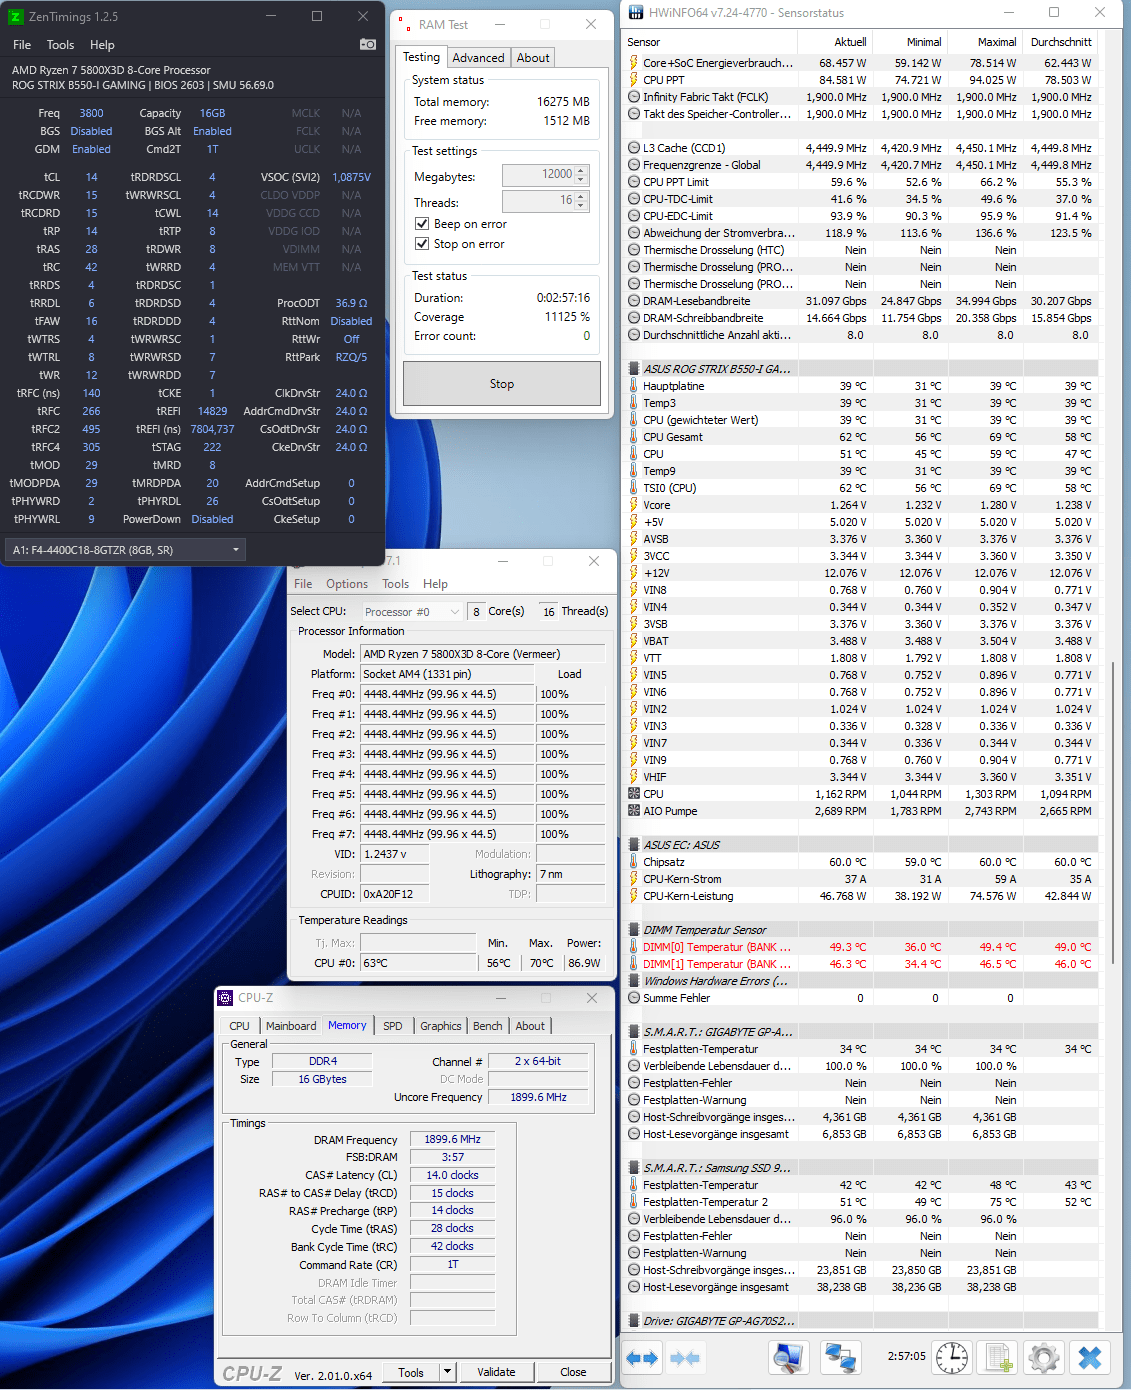Click the Tools button in CPU-Z

[411, 1372]
